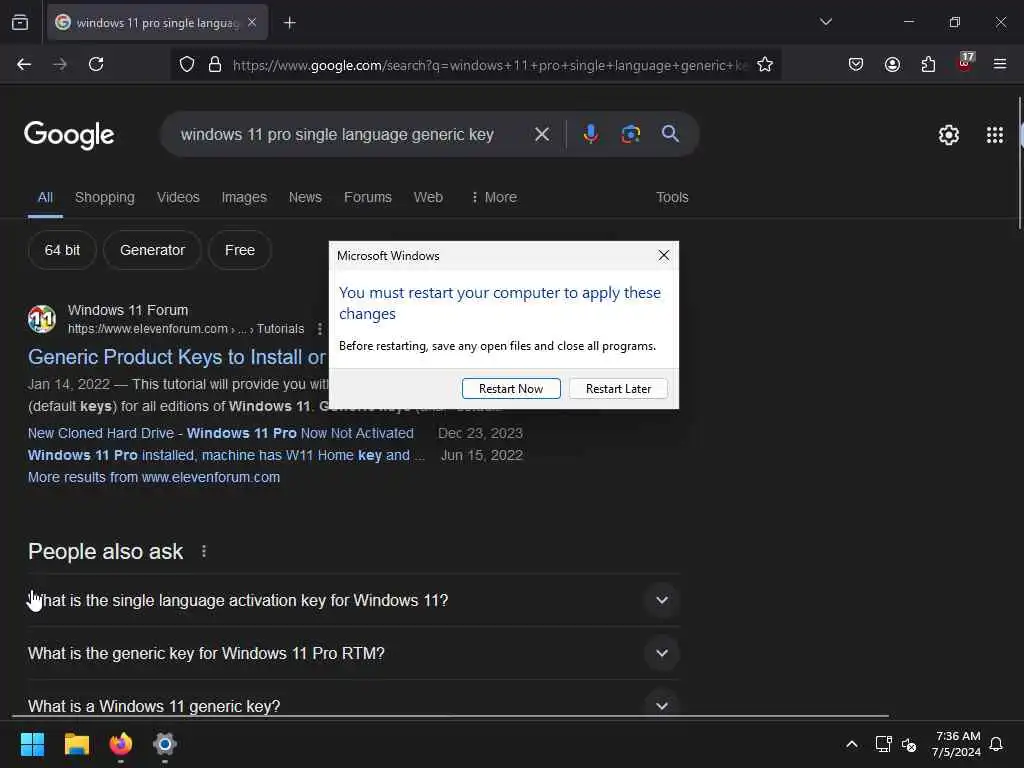Open muted volume tray icon

pyautogui.click(x=908, y=744)
